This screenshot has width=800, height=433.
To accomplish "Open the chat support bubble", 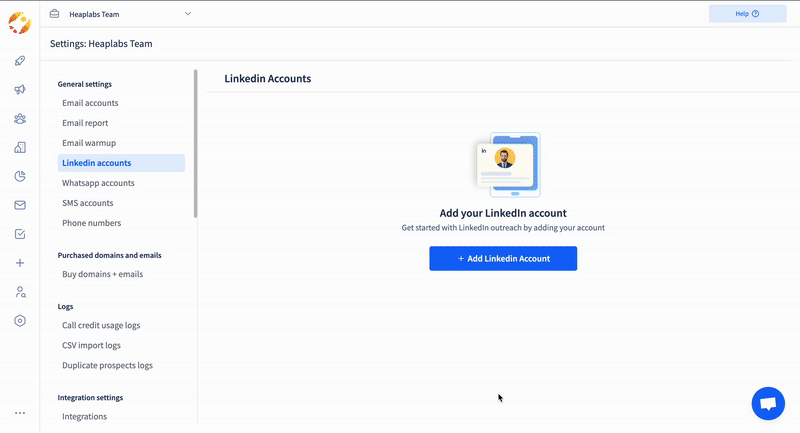I will 768,403.
